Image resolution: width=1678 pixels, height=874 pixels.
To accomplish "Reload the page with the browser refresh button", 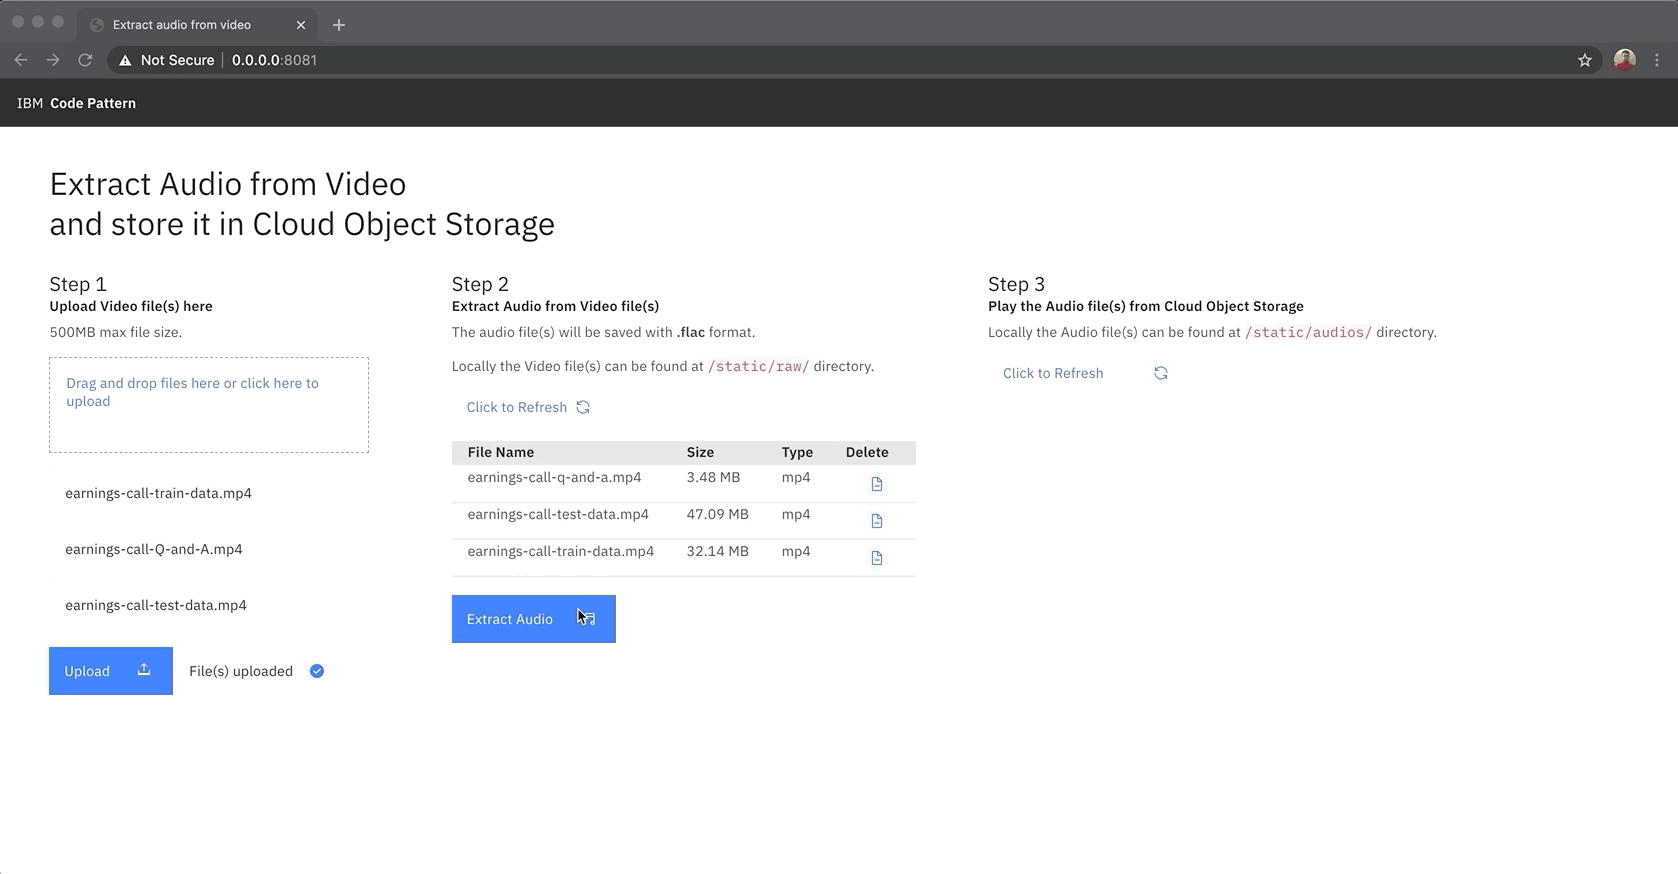I will pyautogui.click(x=85, y=60).
